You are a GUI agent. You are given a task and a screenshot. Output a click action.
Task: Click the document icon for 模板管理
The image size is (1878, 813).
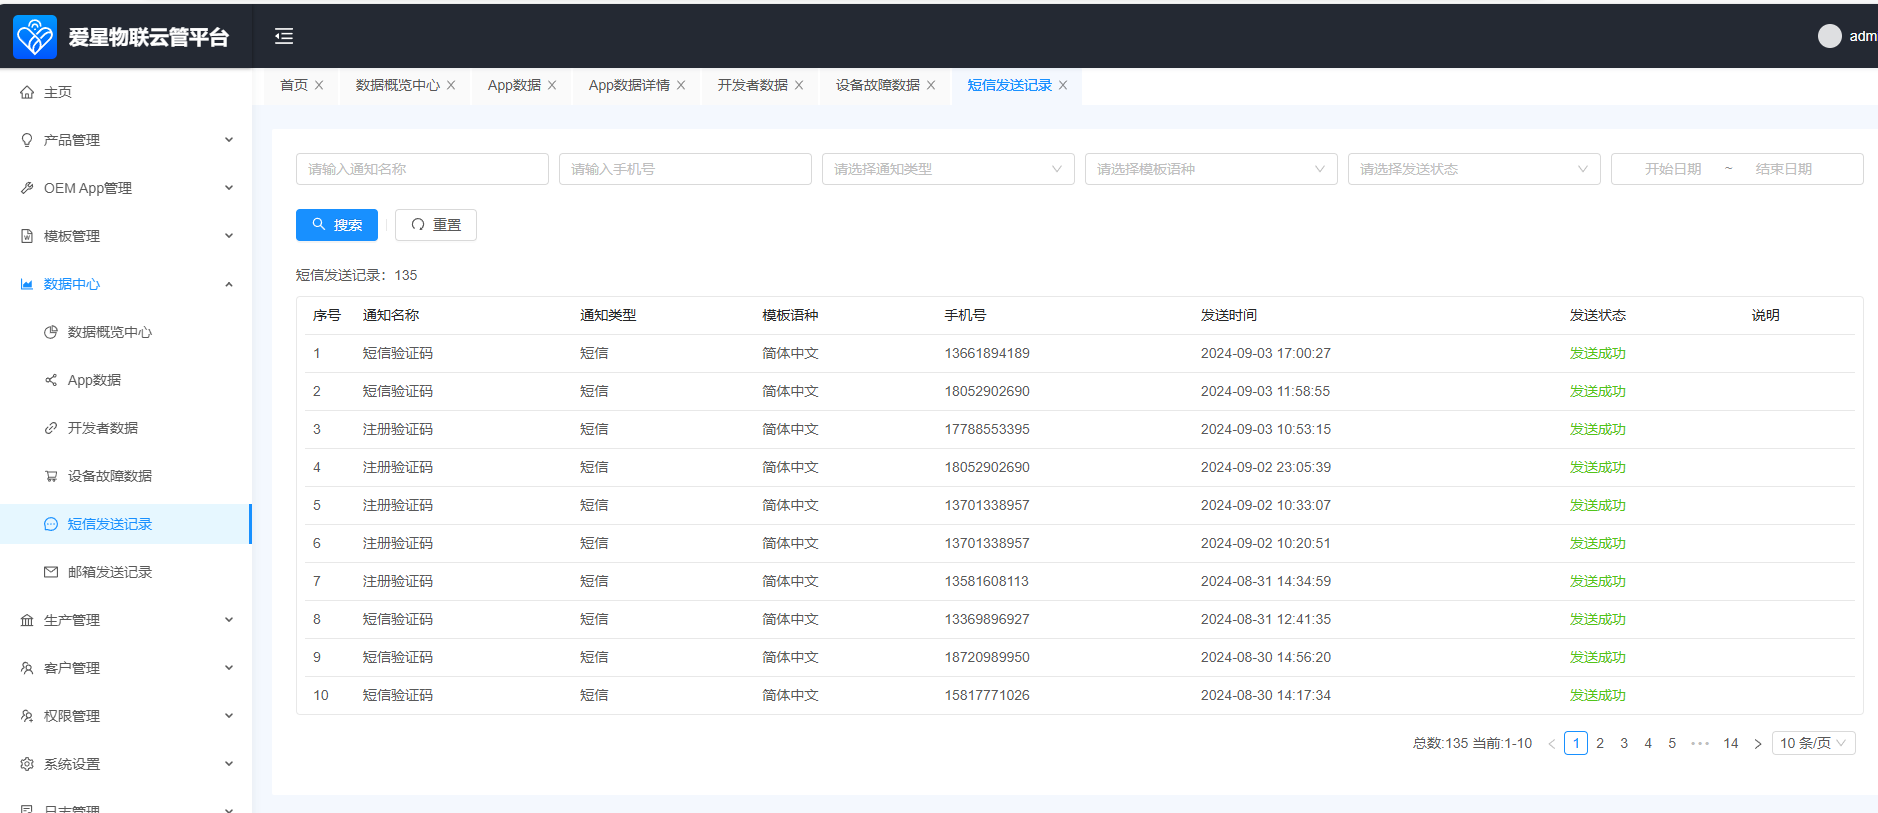click(x=27, y=236)
